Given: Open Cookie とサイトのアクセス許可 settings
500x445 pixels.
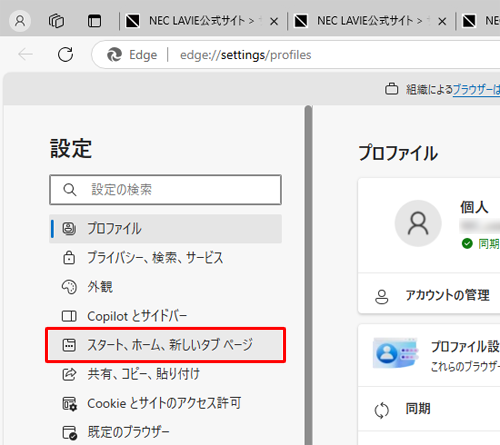Looking at the screenshot, I should pyautogui.click(x=165, y=403).
